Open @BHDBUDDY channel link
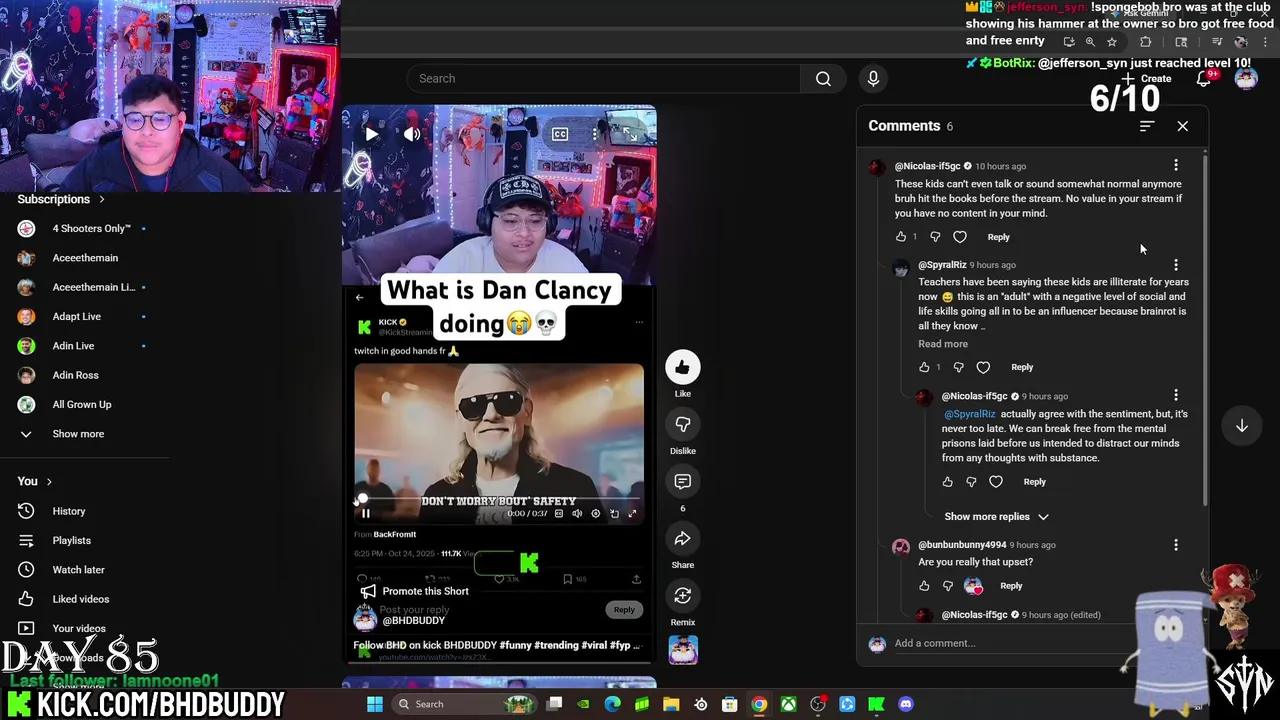Screen dimensions: 1280x720 click(413, 621)
